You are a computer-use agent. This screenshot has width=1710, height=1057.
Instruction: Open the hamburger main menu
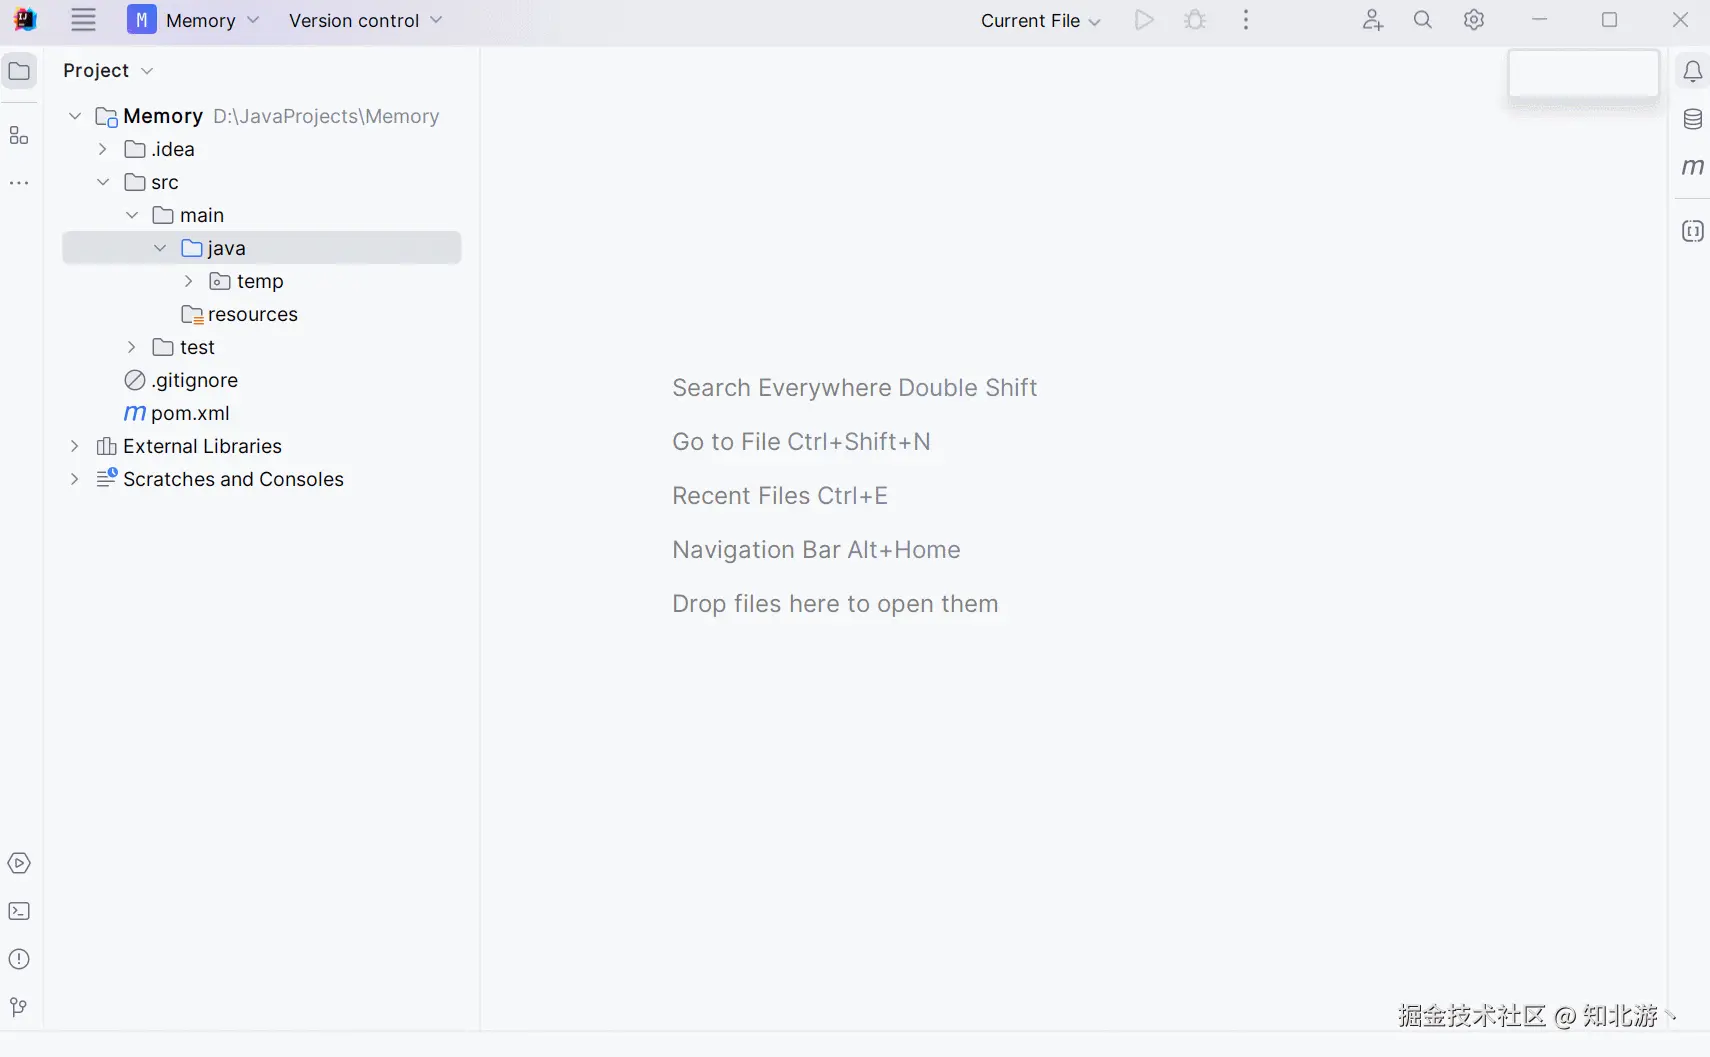[83, 20]
